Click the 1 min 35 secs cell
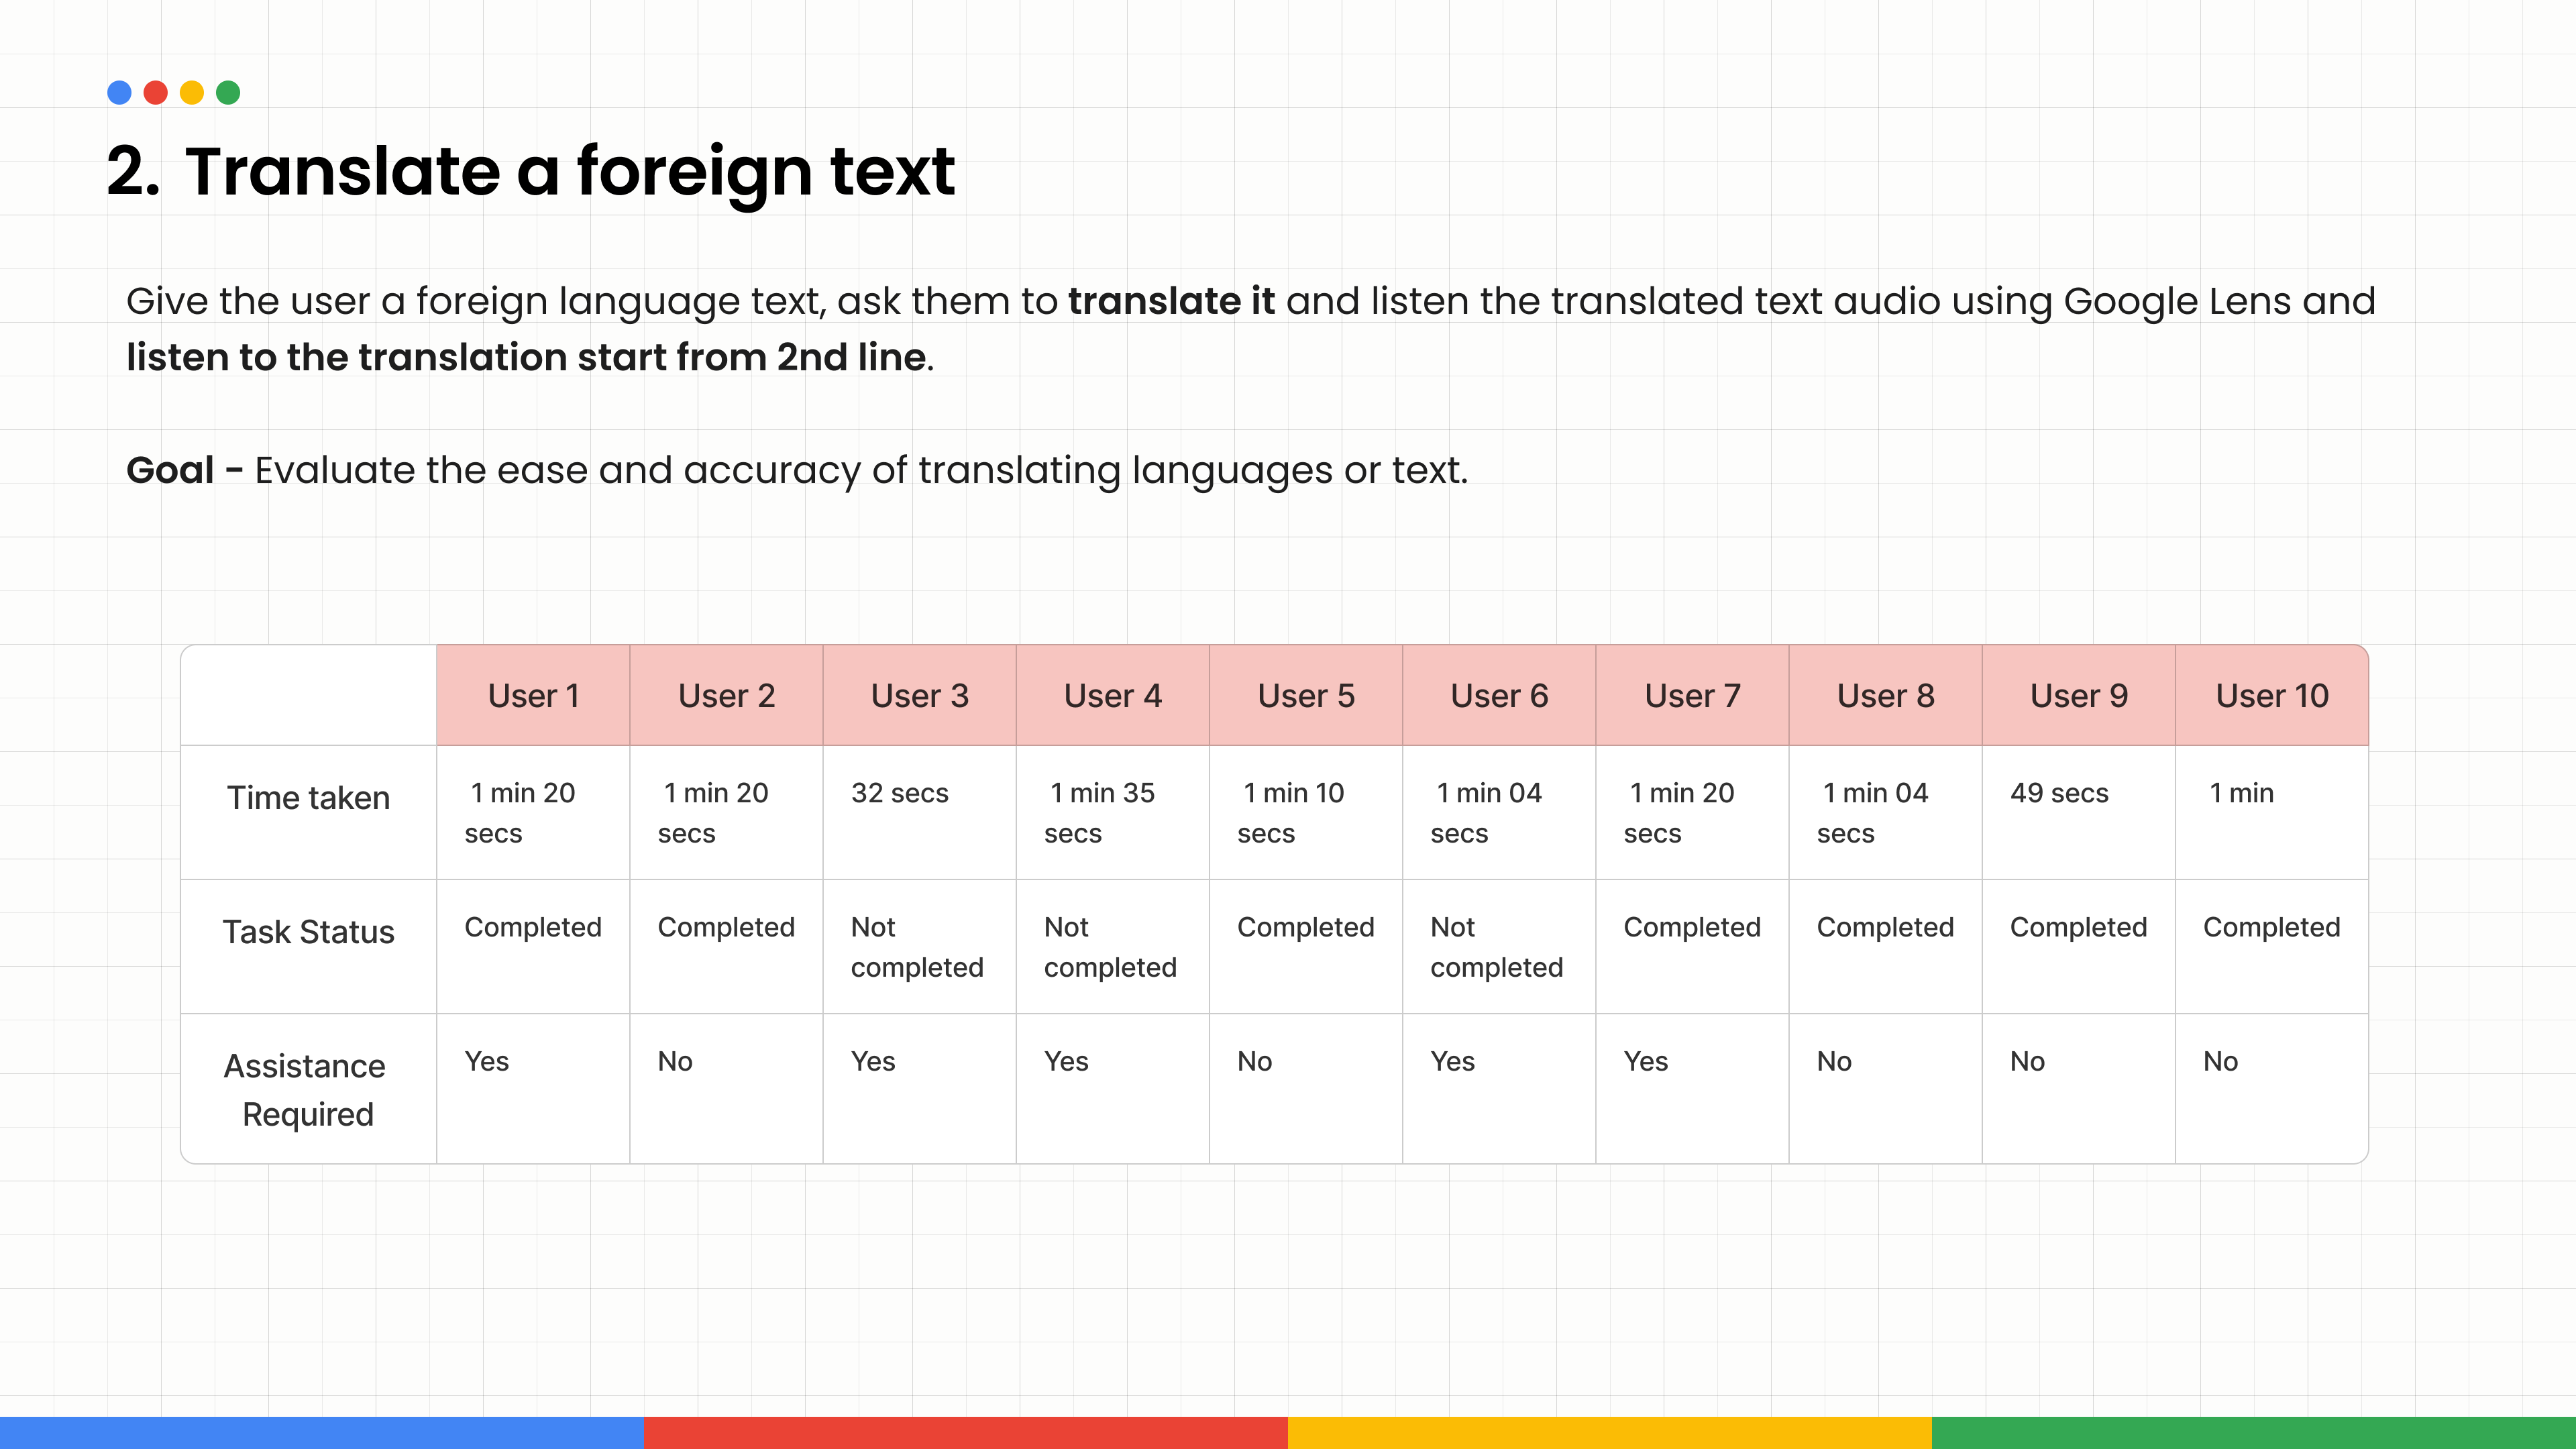This screenshot has width=2576, height=1449. 1099,812
